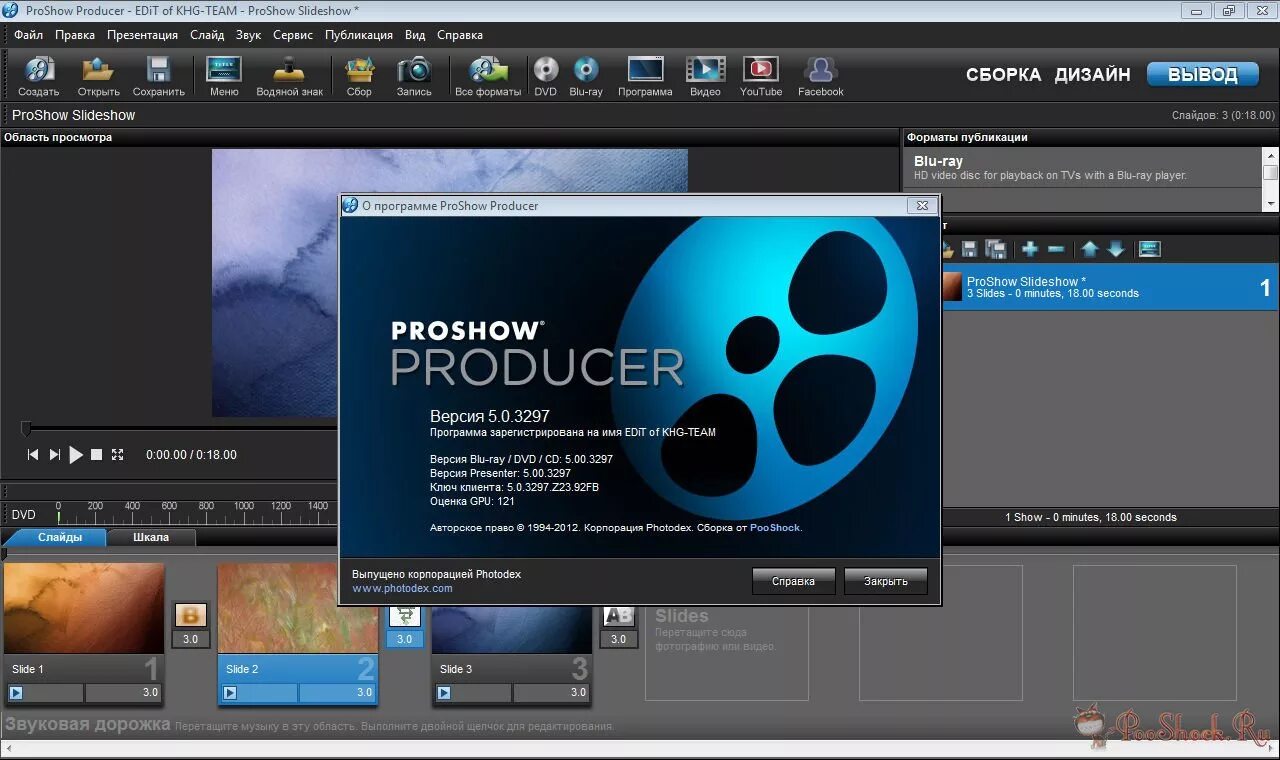Open the Слайд menu
The height and width of the screenshot is (760, 1280).
coord(207,35)
